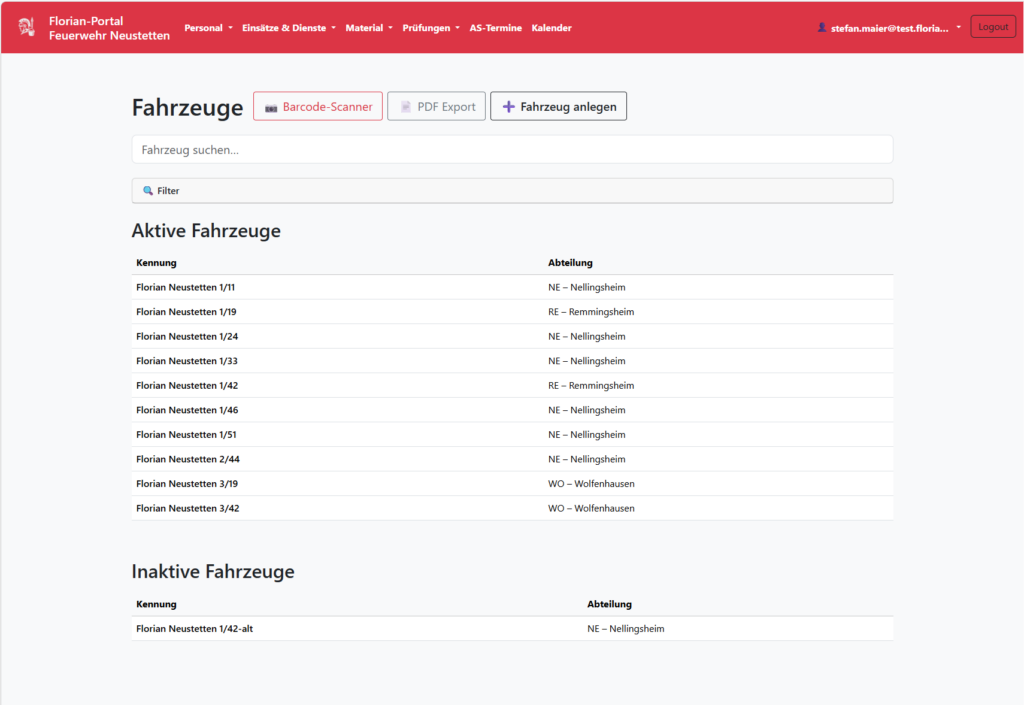Open the Kalender menu item
The width and height of the screenshot is (1024, 705).
click(552, 28)
